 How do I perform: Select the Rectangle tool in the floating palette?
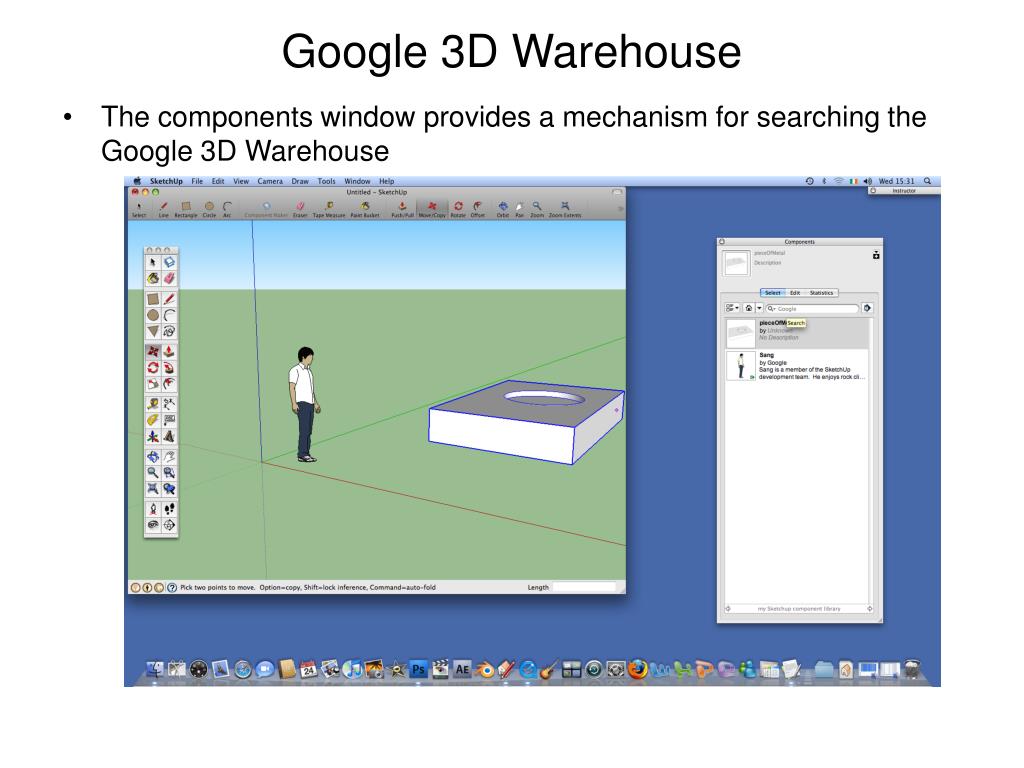point(153,299)
